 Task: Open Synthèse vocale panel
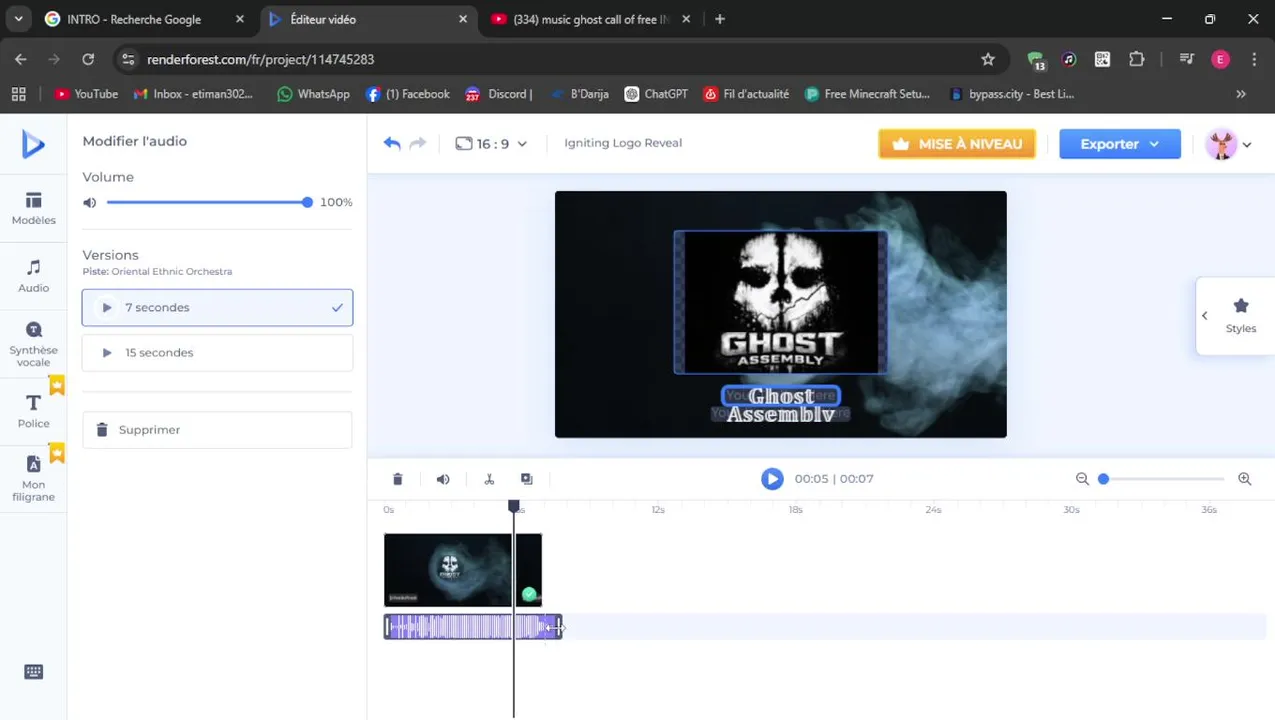point(33,344)
